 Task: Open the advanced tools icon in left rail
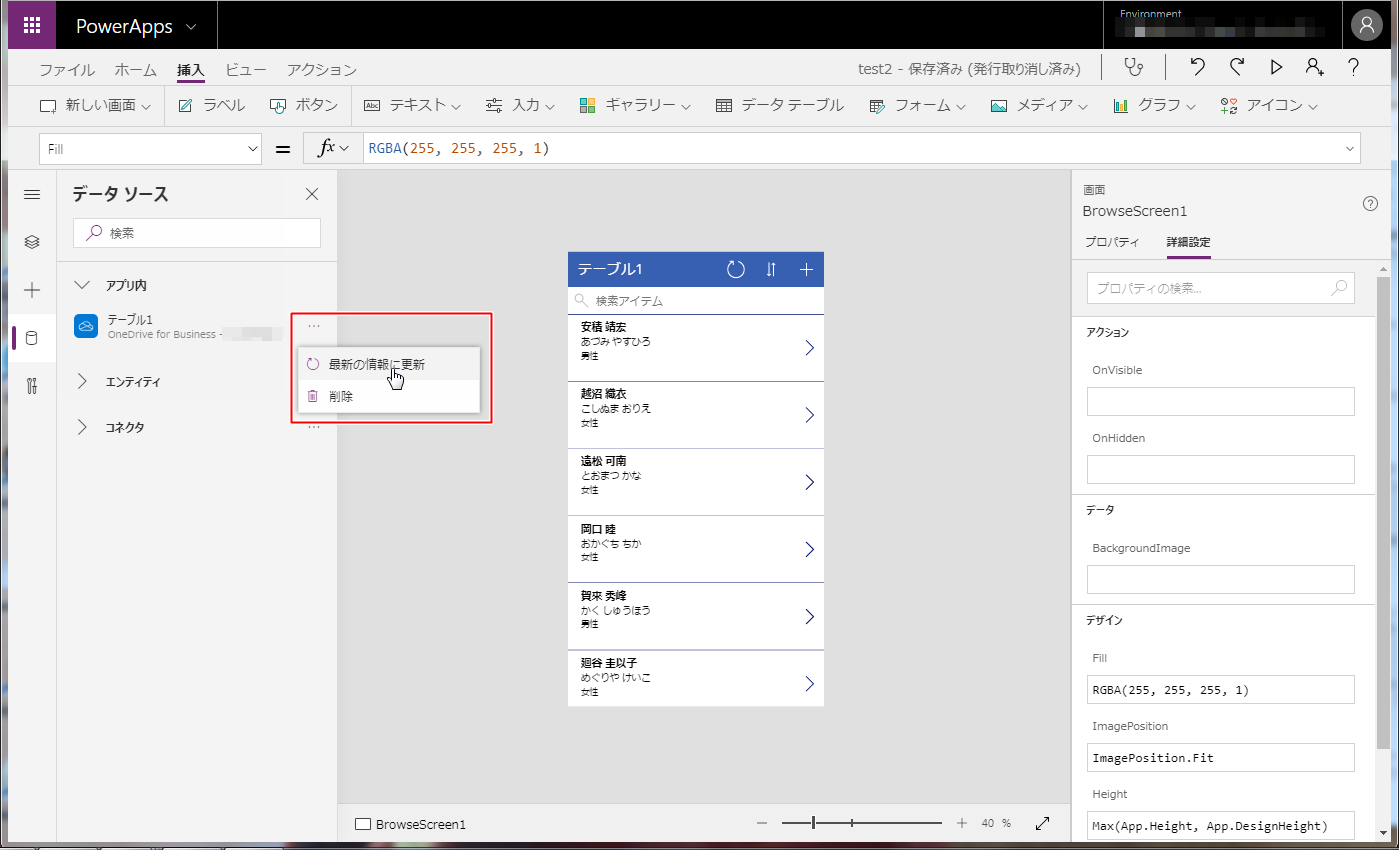(32, 386)
